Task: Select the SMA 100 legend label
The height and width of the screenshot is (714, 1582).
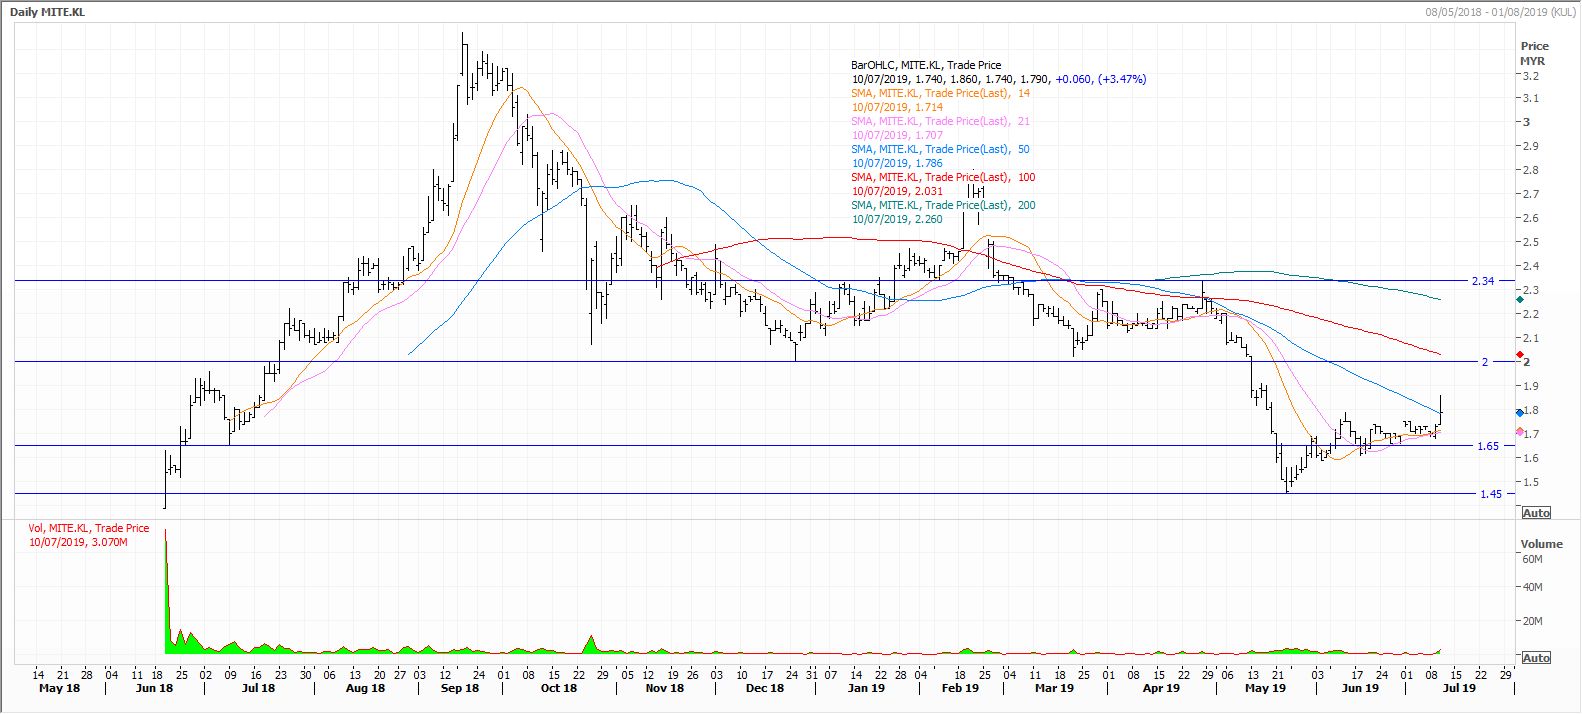Action: click(944, 177)
